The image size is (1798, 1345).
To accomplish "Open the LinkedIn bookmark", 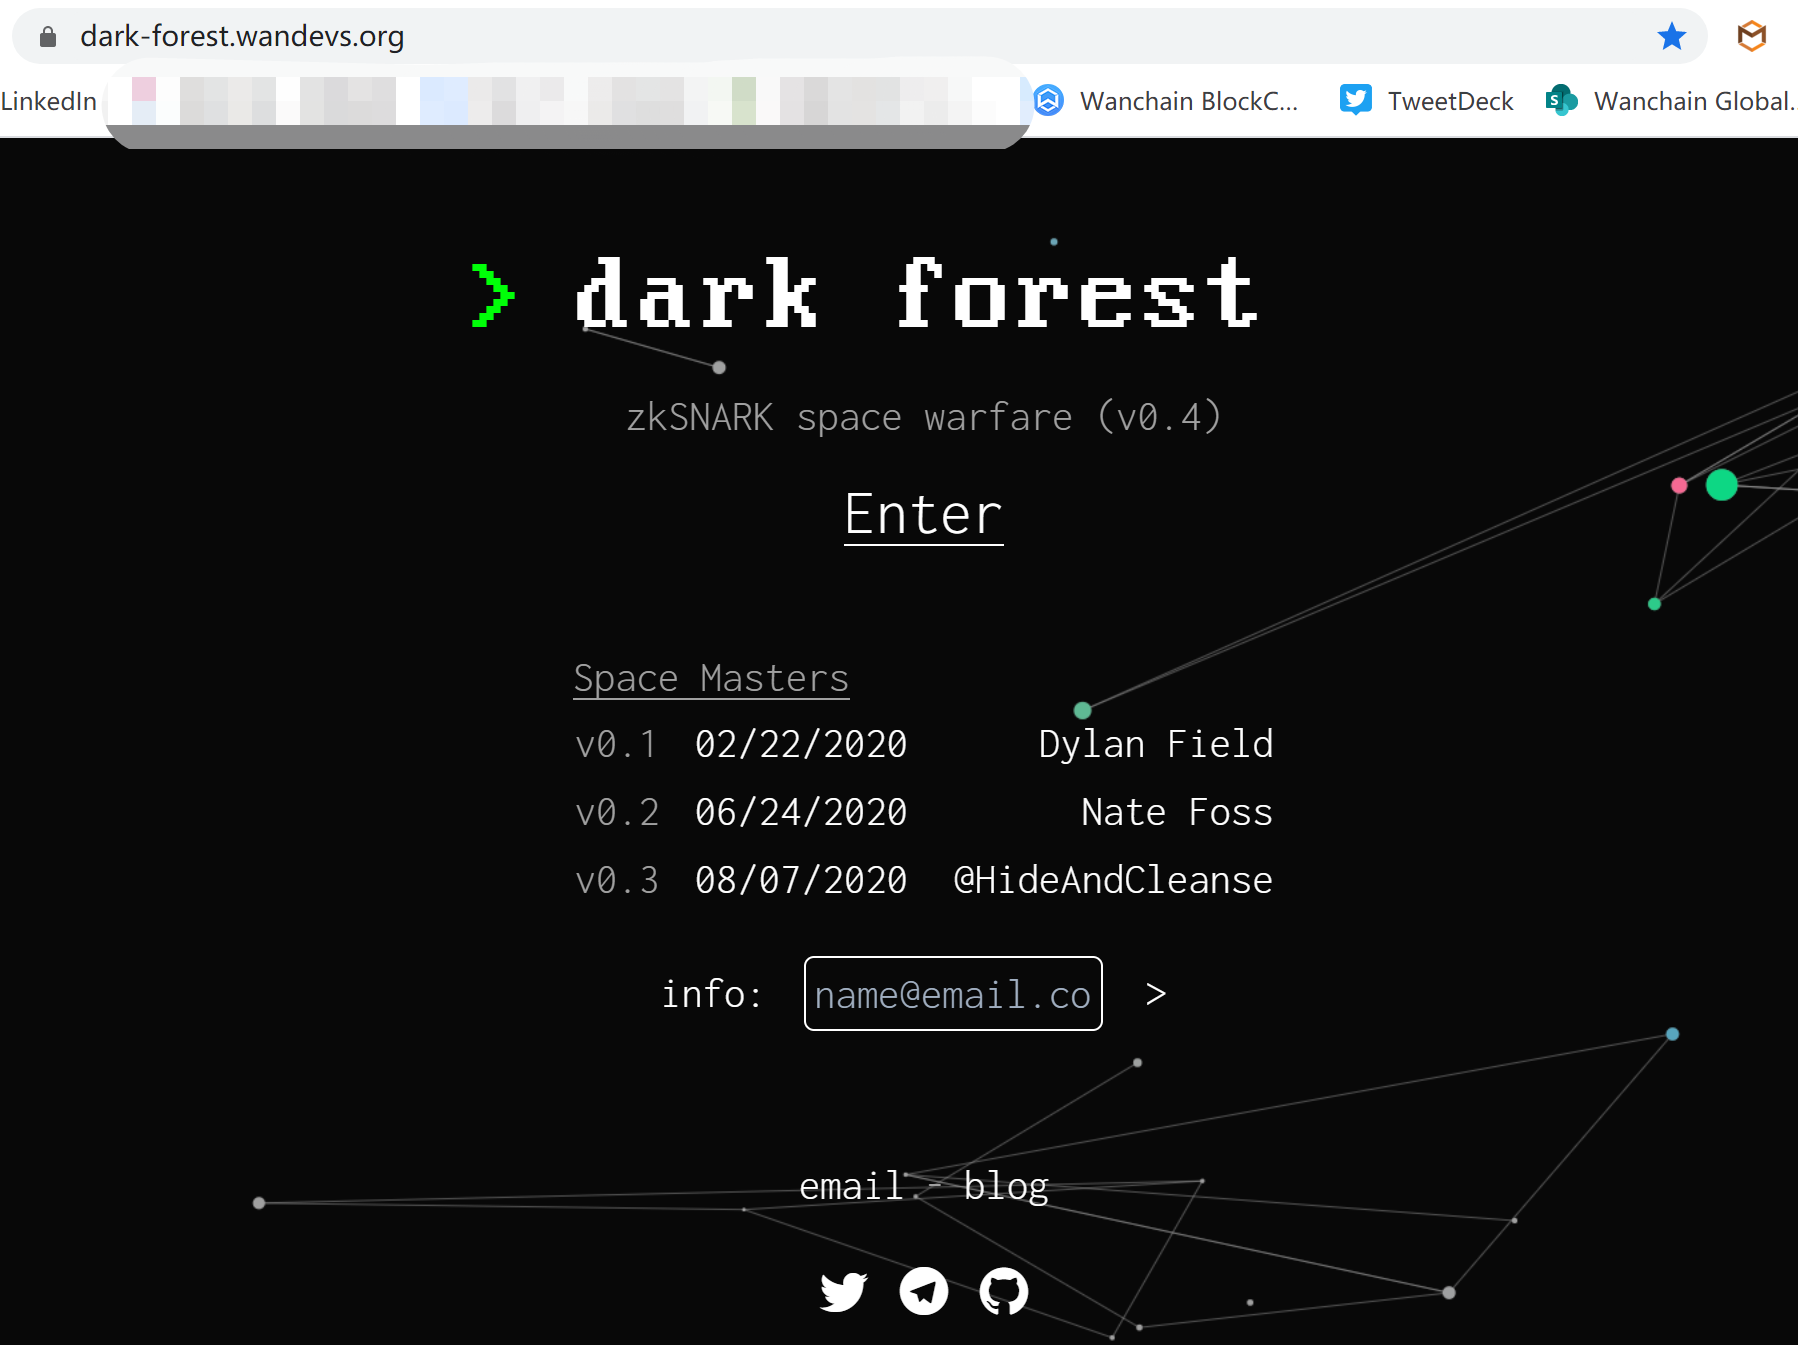I will point(49,101).
